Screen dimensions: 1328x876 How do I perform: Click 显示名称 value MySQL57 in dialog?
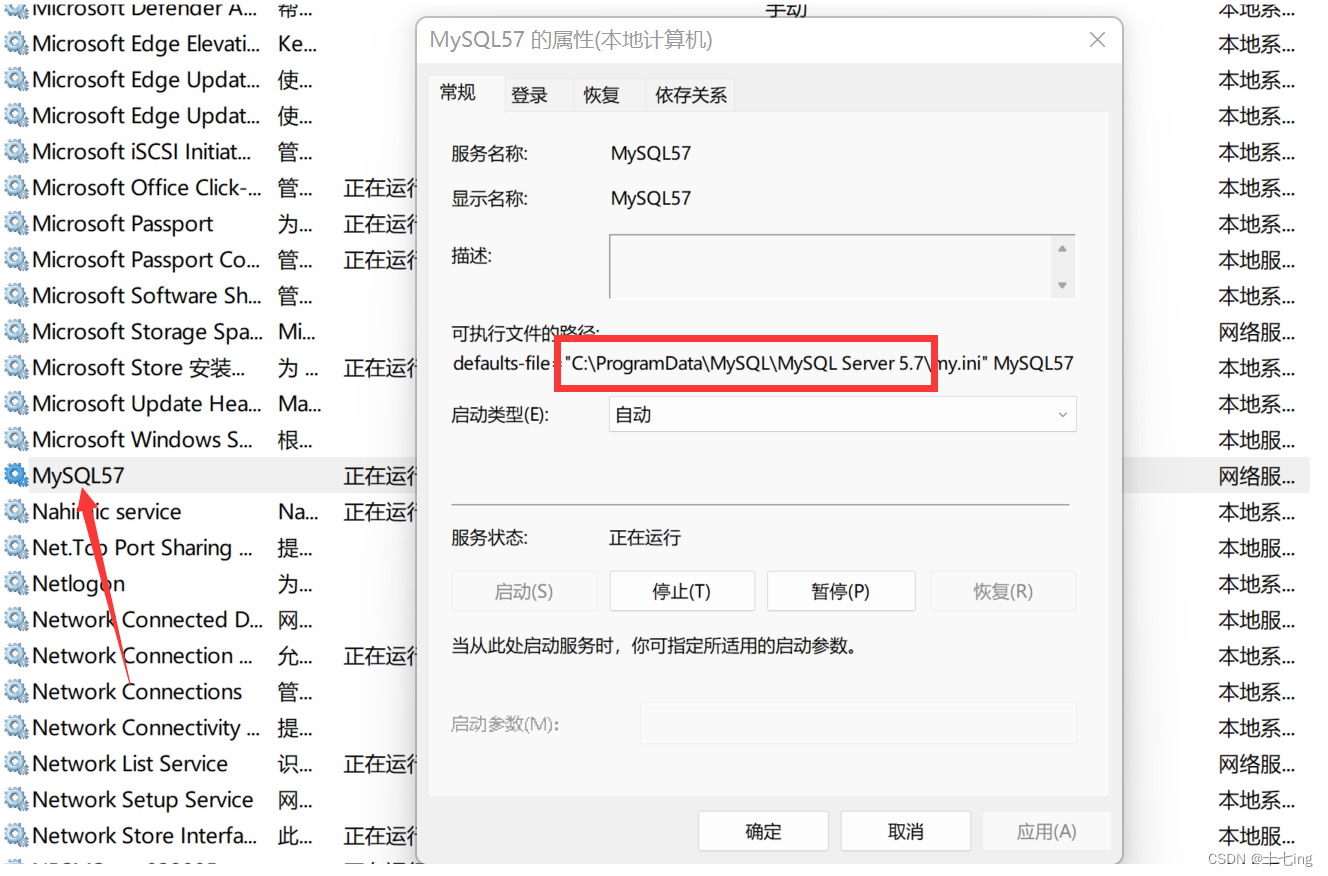pyautogui.click(x=651, y=198)
